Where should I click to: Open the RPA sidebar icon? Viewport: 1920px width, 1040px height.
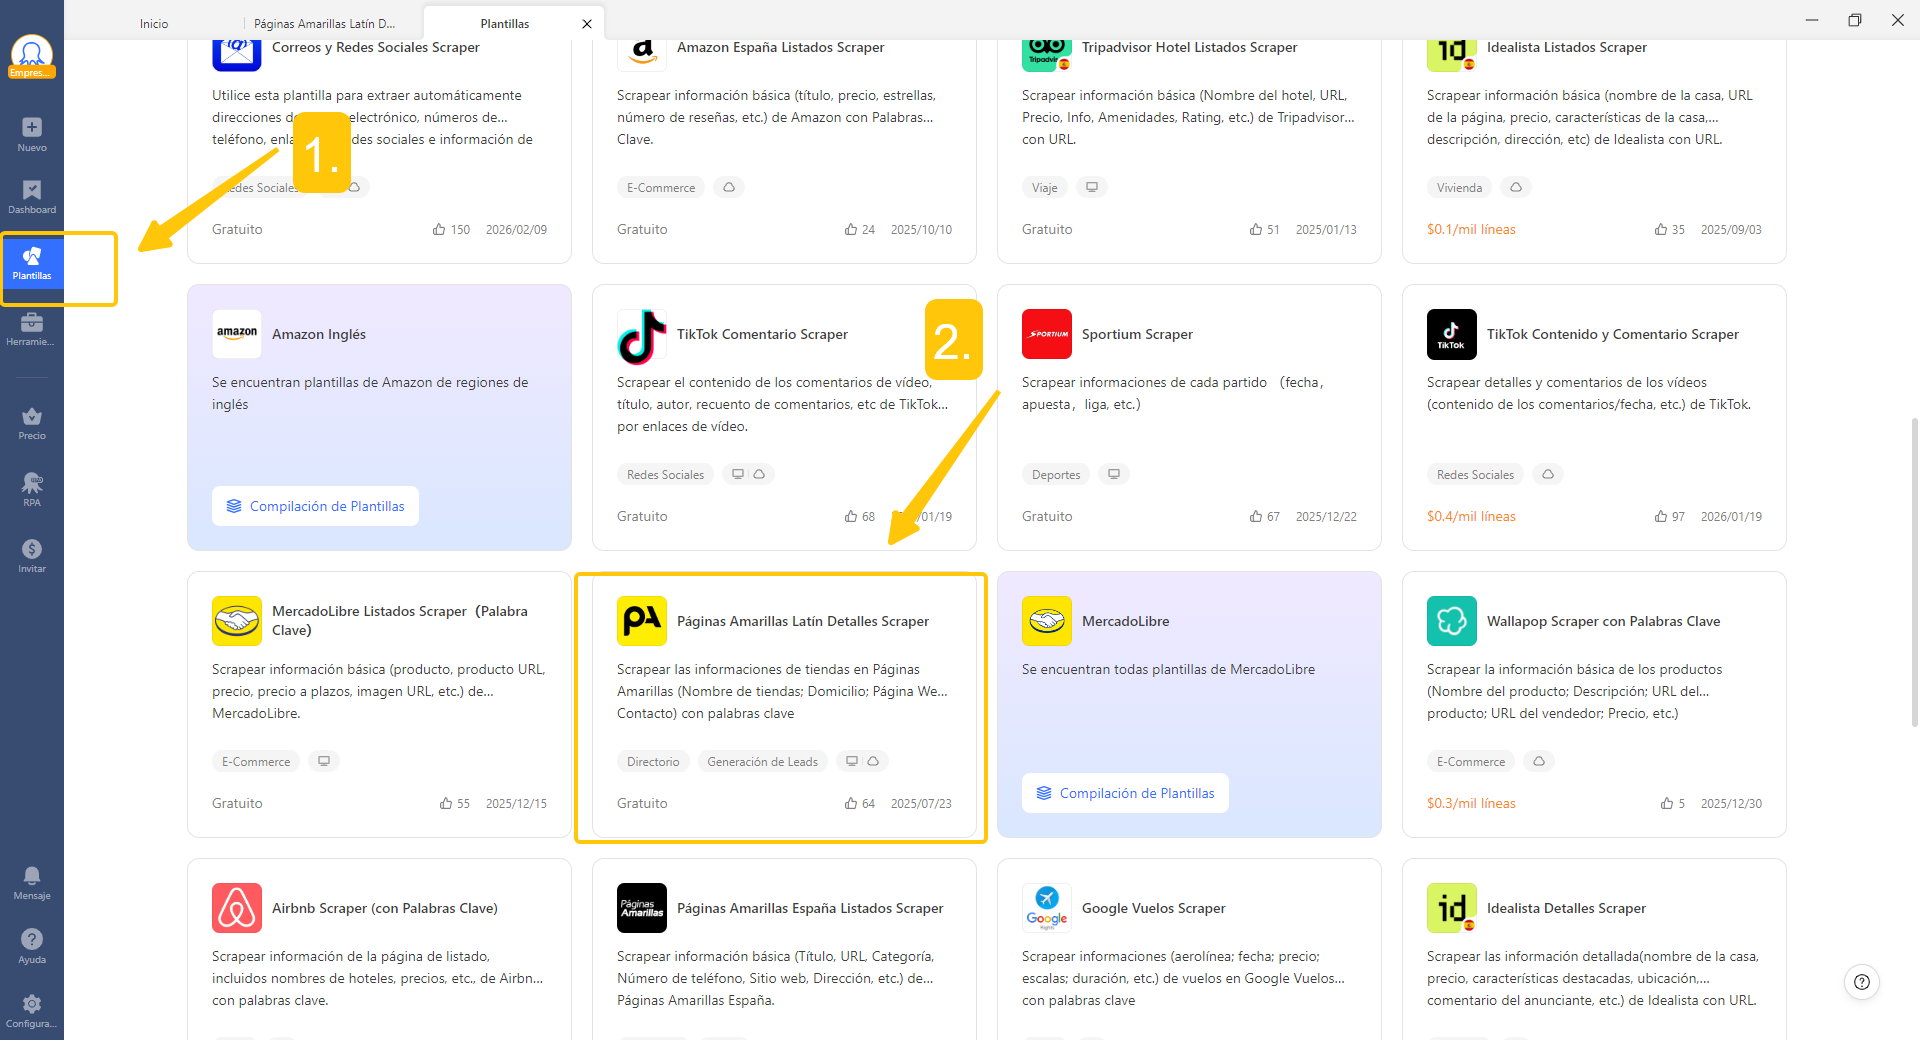pyautogui.click(x=32, y=489)
